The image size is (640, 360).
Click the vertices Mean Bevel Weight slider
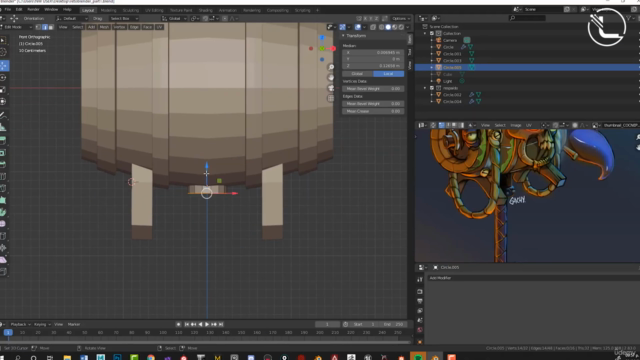(x=373, y=89)
